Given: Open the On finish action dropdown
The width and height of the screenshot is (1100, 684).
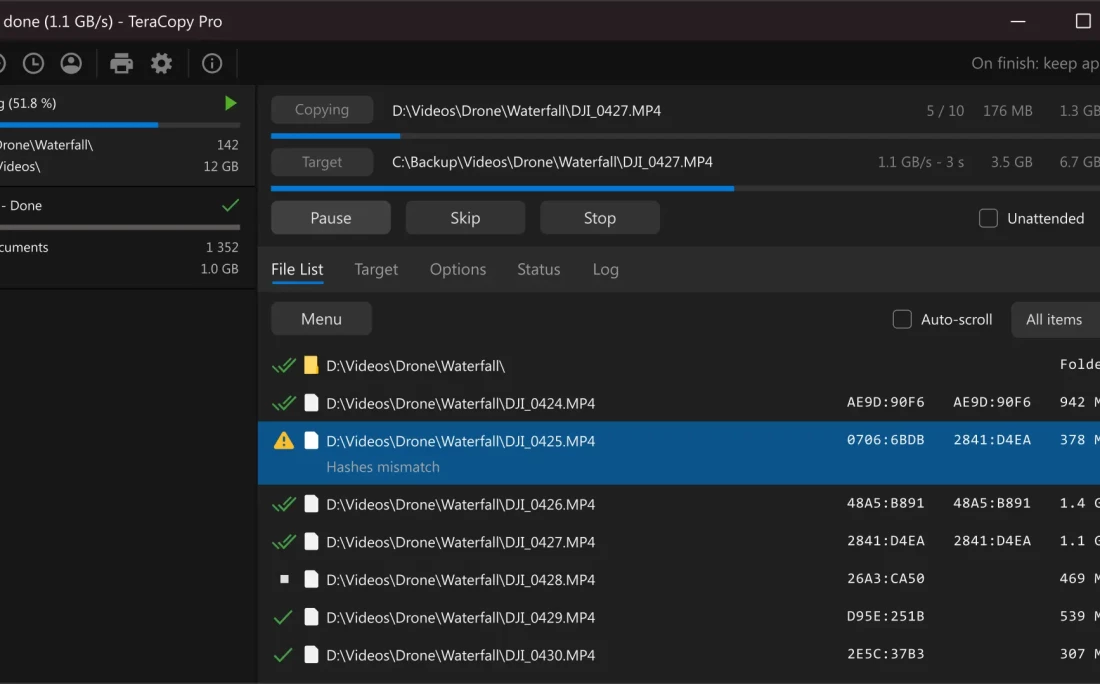Looking at the screenshot, I should point(1034,64).
